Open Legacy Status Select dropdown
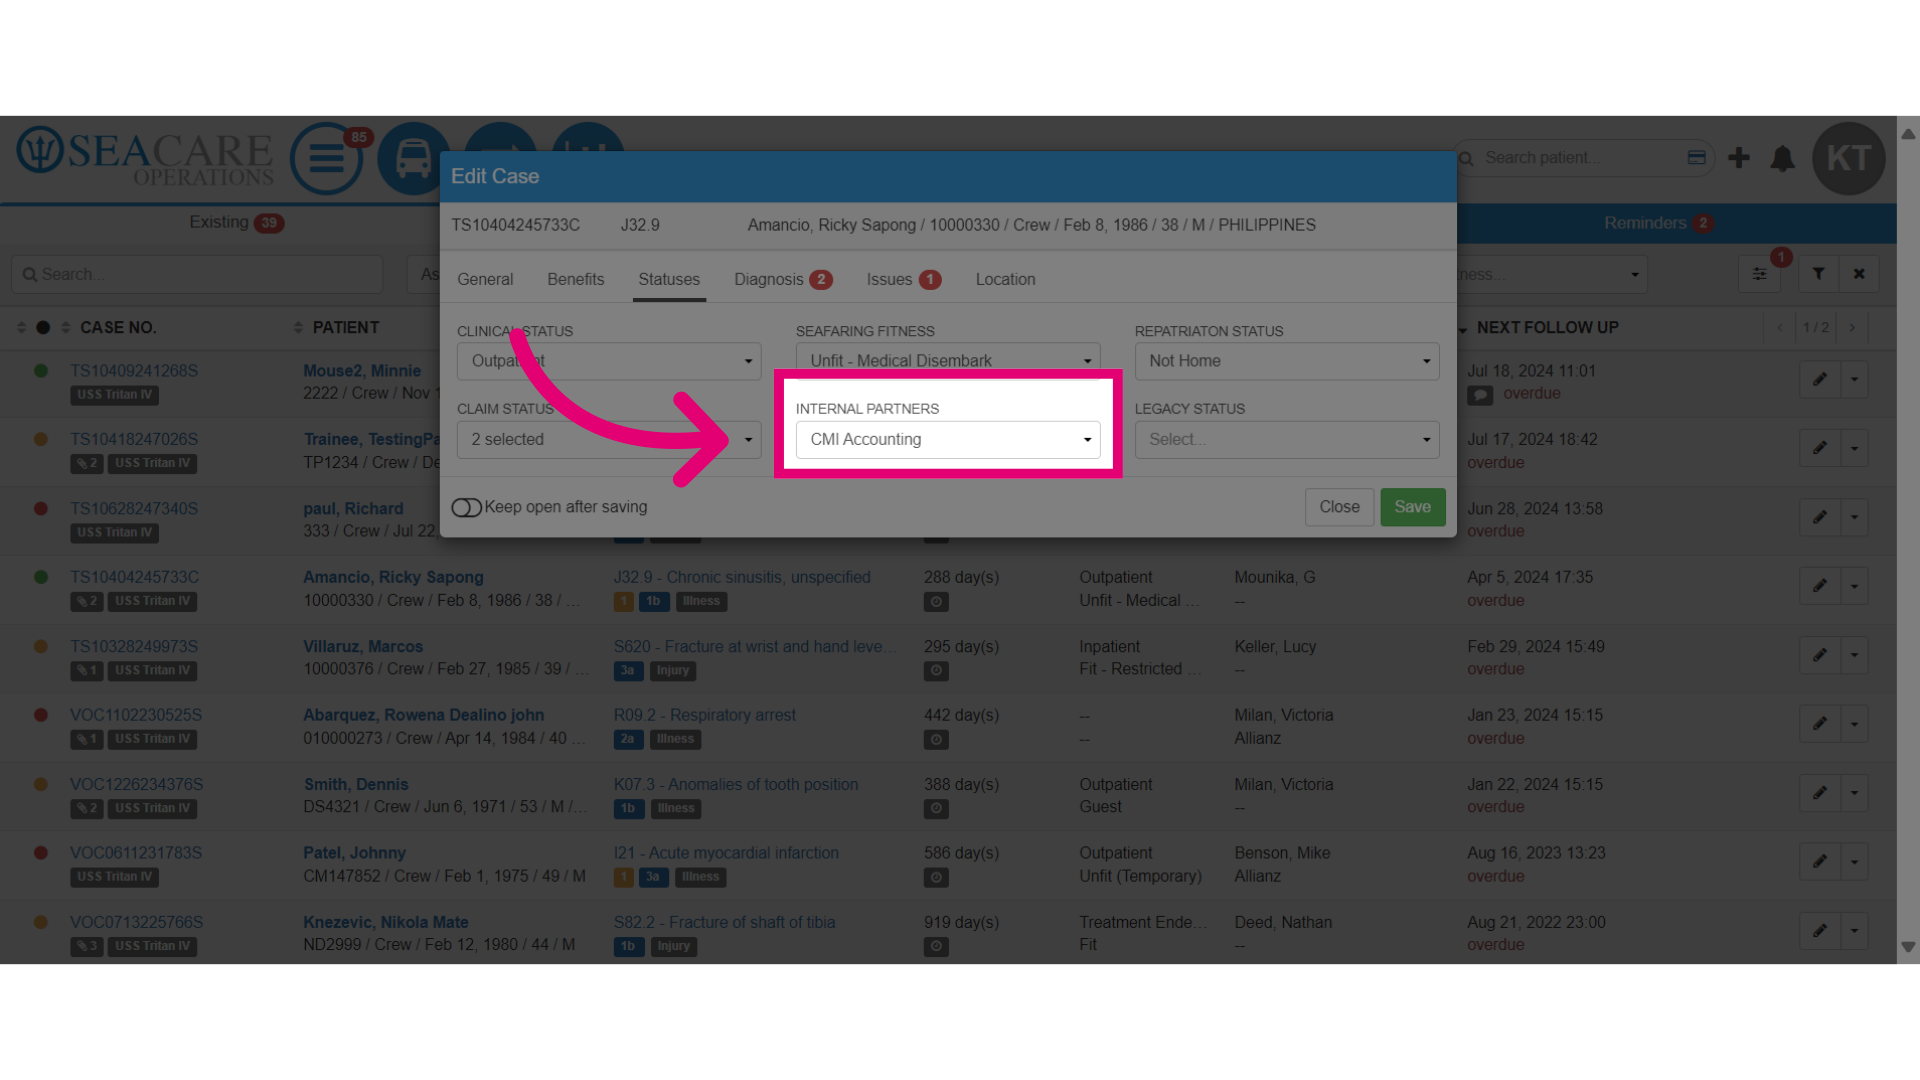This screenshot has width=1920, height=1080. [x=1287, y=440]
